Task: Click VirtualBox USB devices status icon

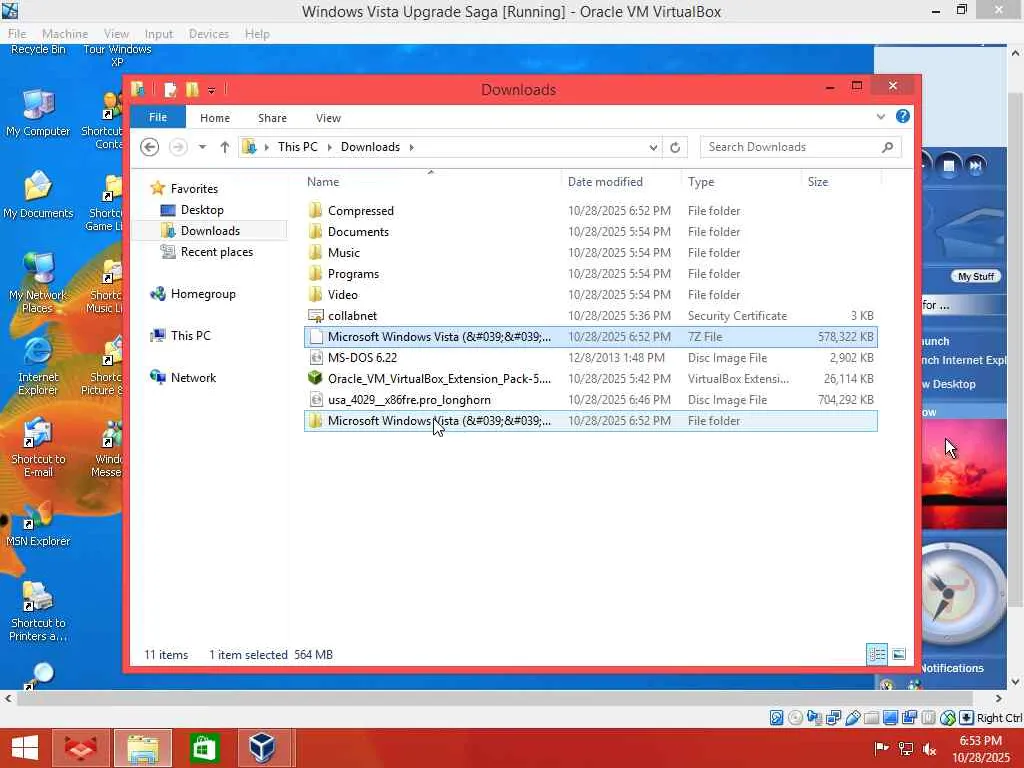Action: [852, 718]
